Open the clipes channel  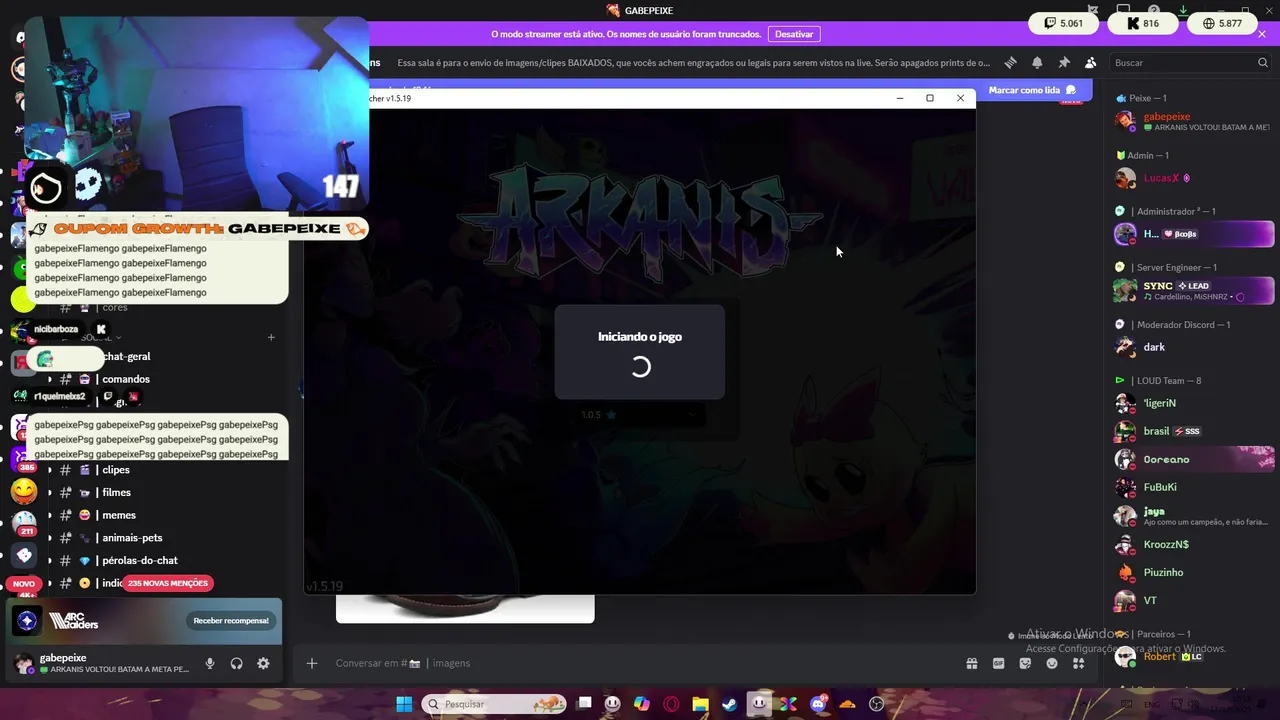click(116, 470)
